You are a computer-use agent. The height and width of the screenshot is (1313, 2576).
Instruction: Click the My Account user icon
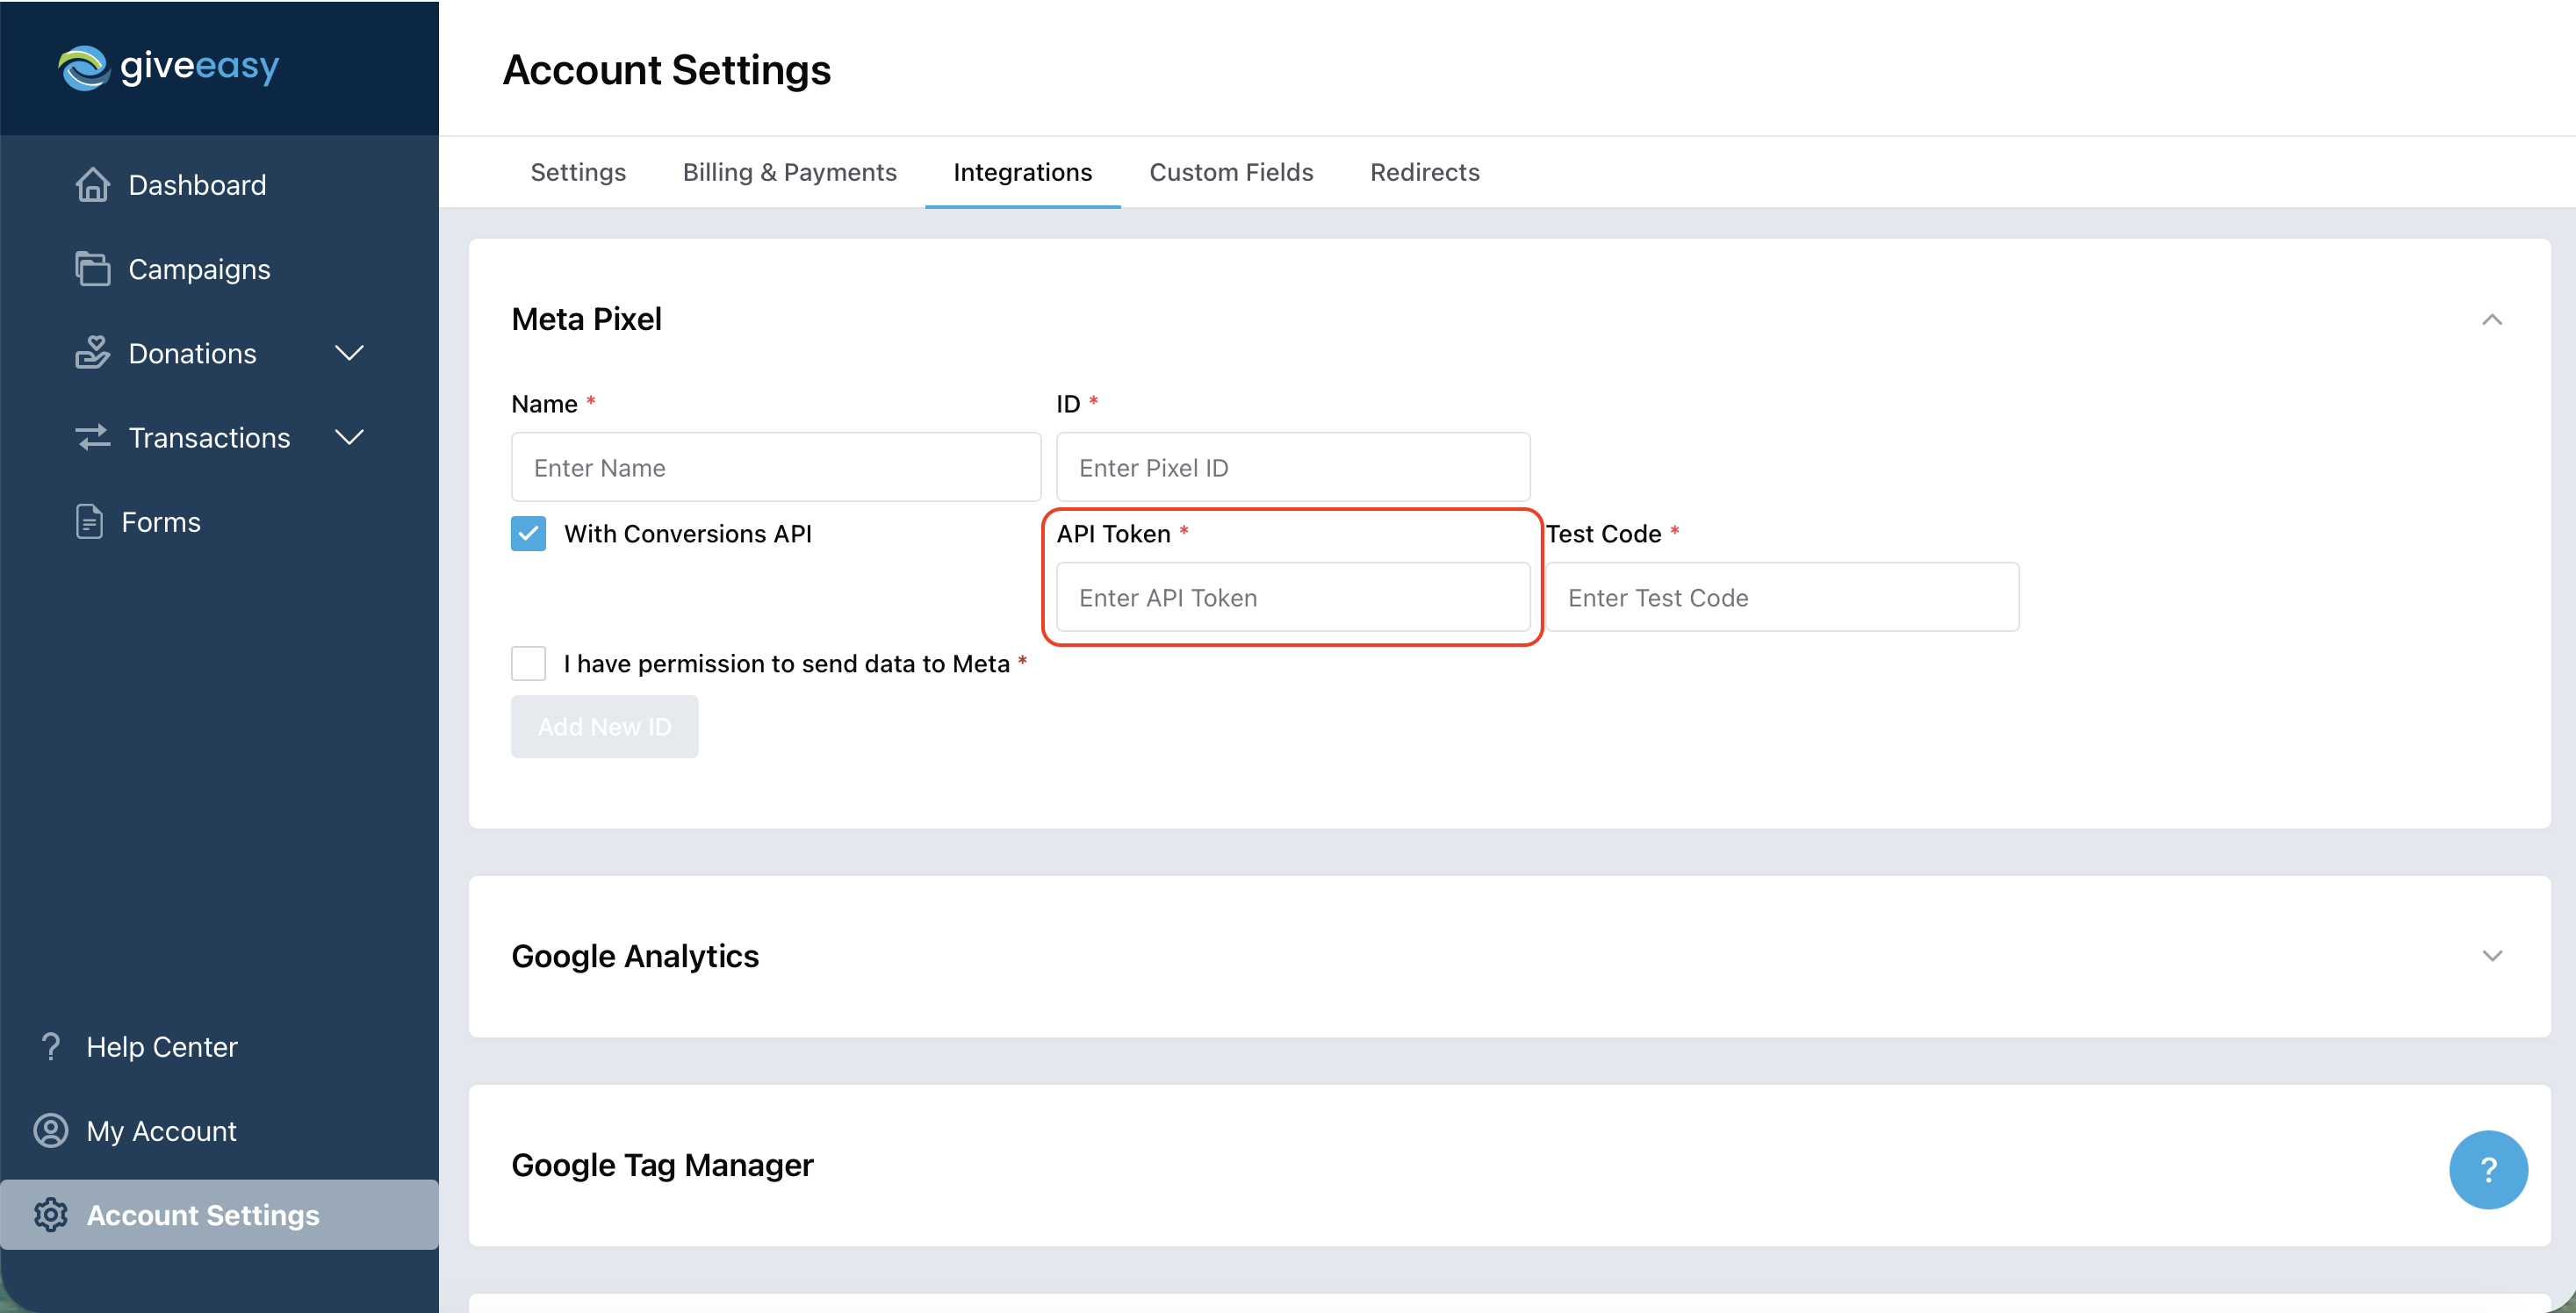pyautogui.click(x=51, y=1131)
